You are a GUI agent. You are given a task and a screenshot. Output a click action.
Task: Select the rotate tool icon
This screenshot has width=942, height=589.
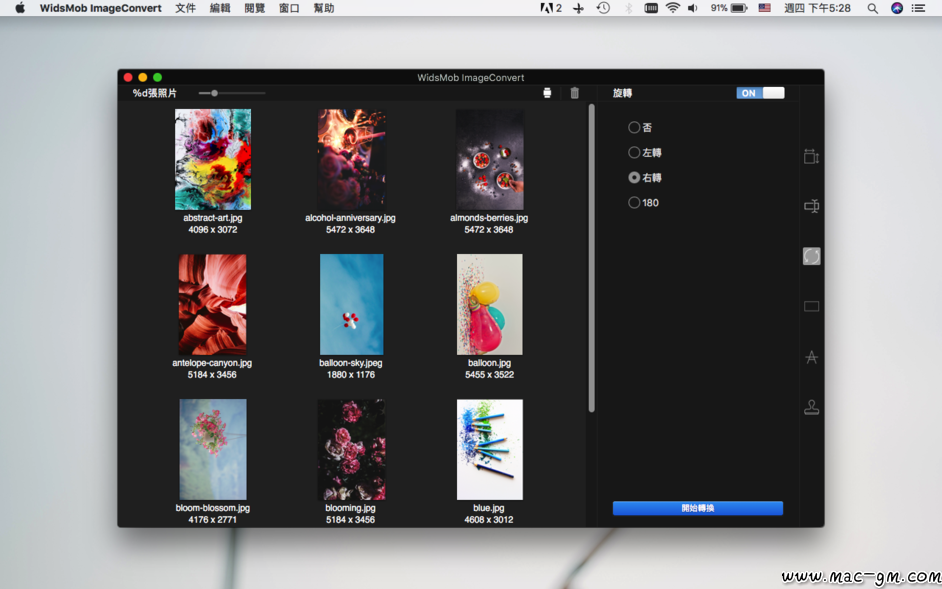coord(812,256)
